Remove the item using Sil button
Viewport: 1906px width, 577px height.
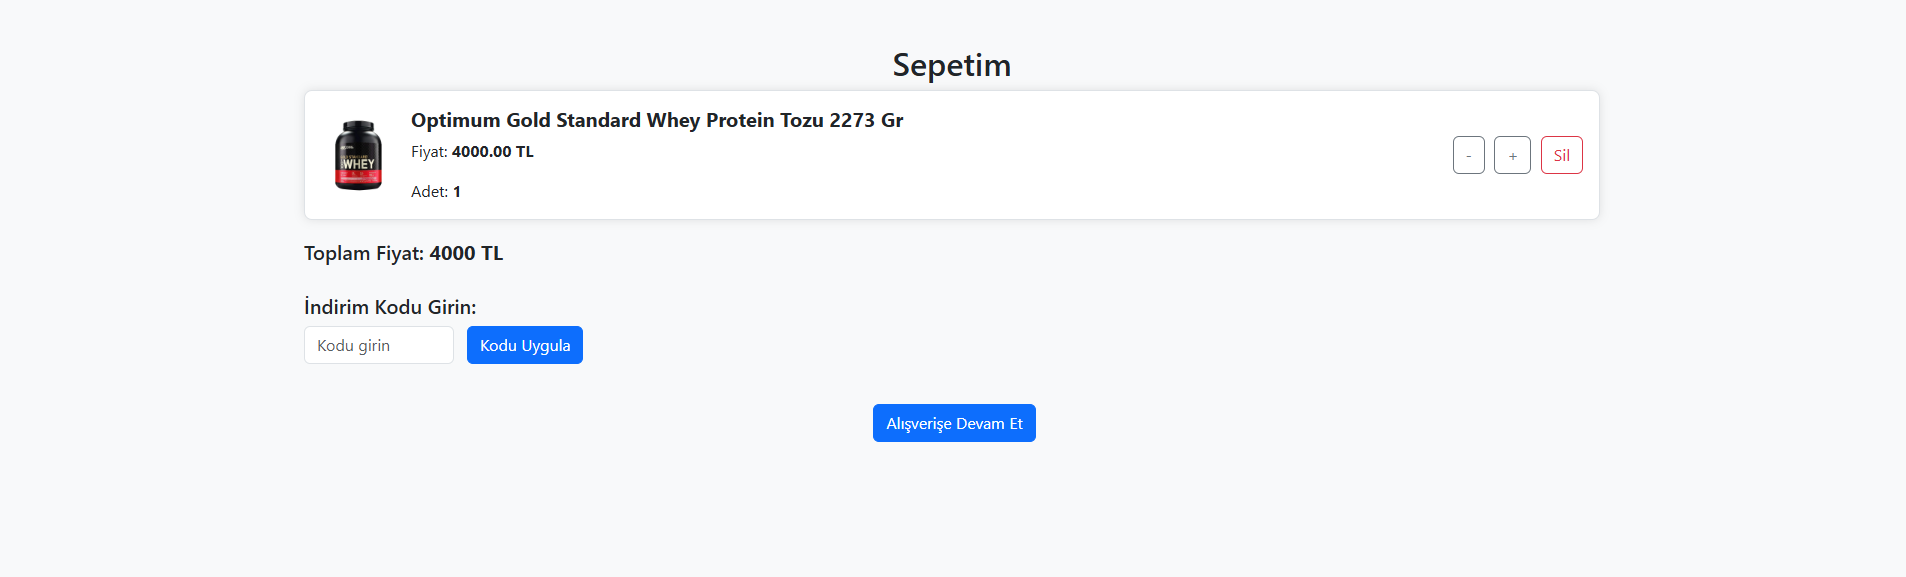(x=1561, y=155)
